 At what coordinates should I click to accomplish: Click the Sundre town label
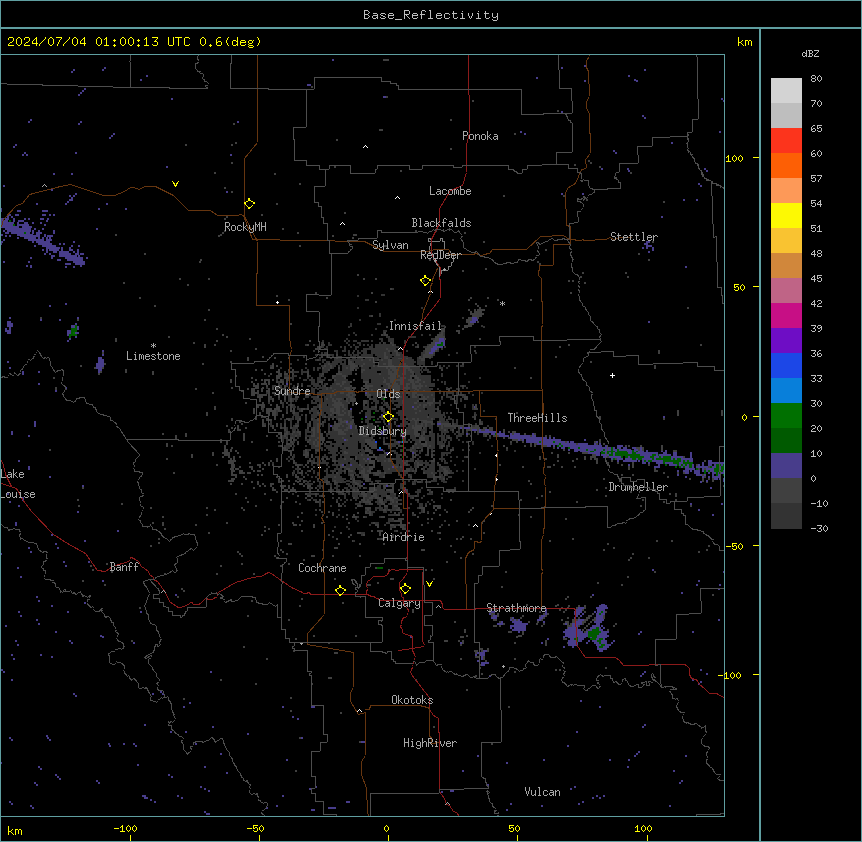[292, 391]
